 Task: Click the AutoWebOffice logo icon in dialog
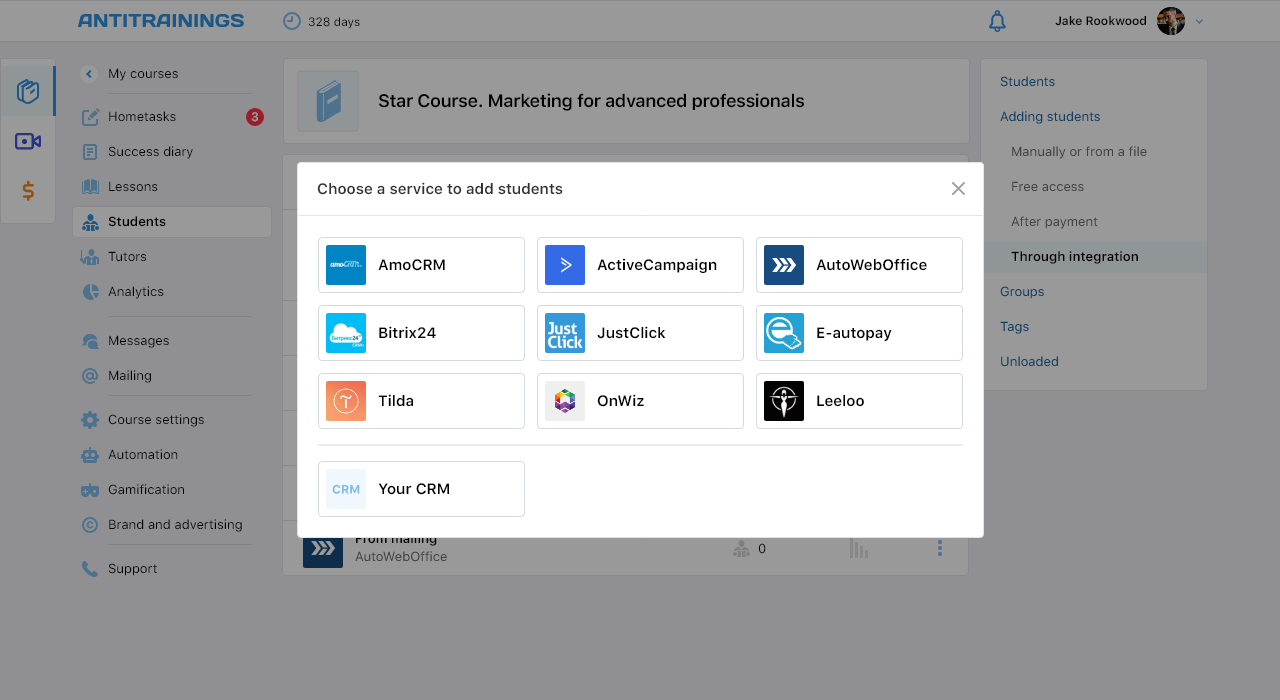(x=784, y=265)
